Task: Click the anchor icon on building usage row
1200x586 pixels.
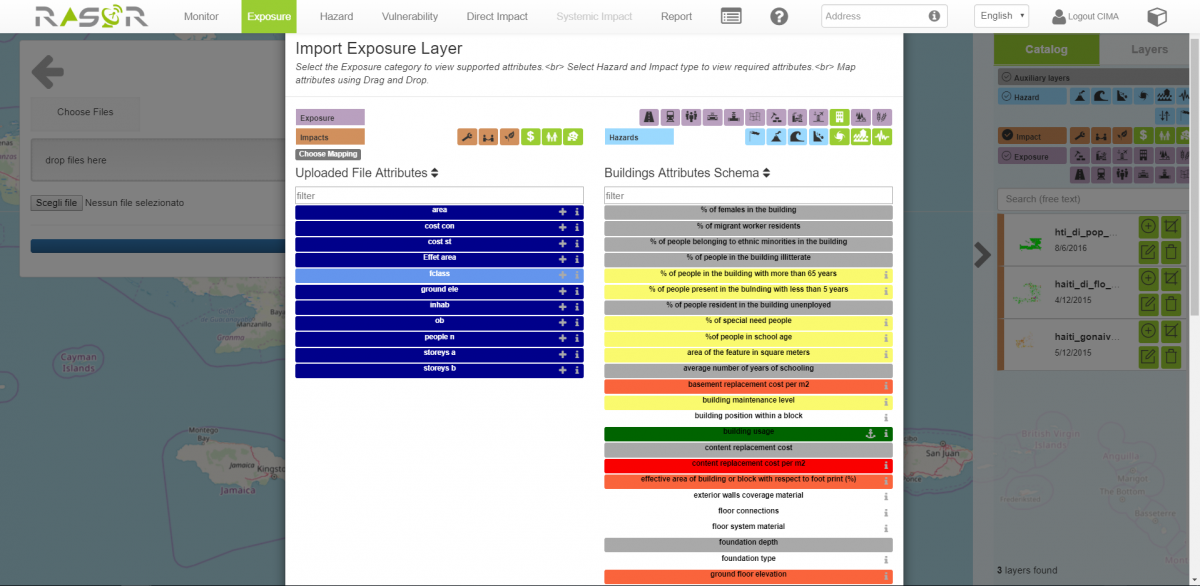Action: (871, 434)
